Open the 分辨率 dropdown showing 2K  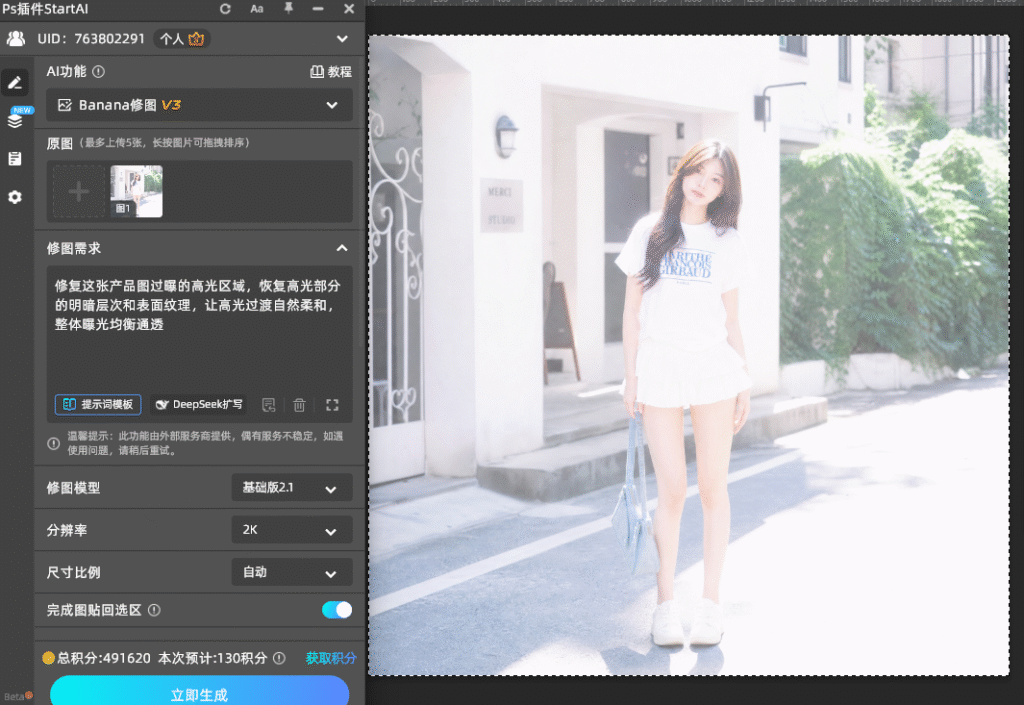(292, 530)
